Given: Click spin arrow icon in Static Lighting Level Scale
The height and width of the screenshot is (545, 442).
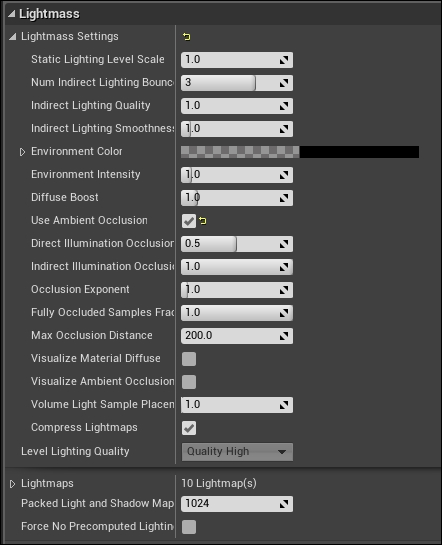Looking at the screenshot, I should [x=284, y=60].
